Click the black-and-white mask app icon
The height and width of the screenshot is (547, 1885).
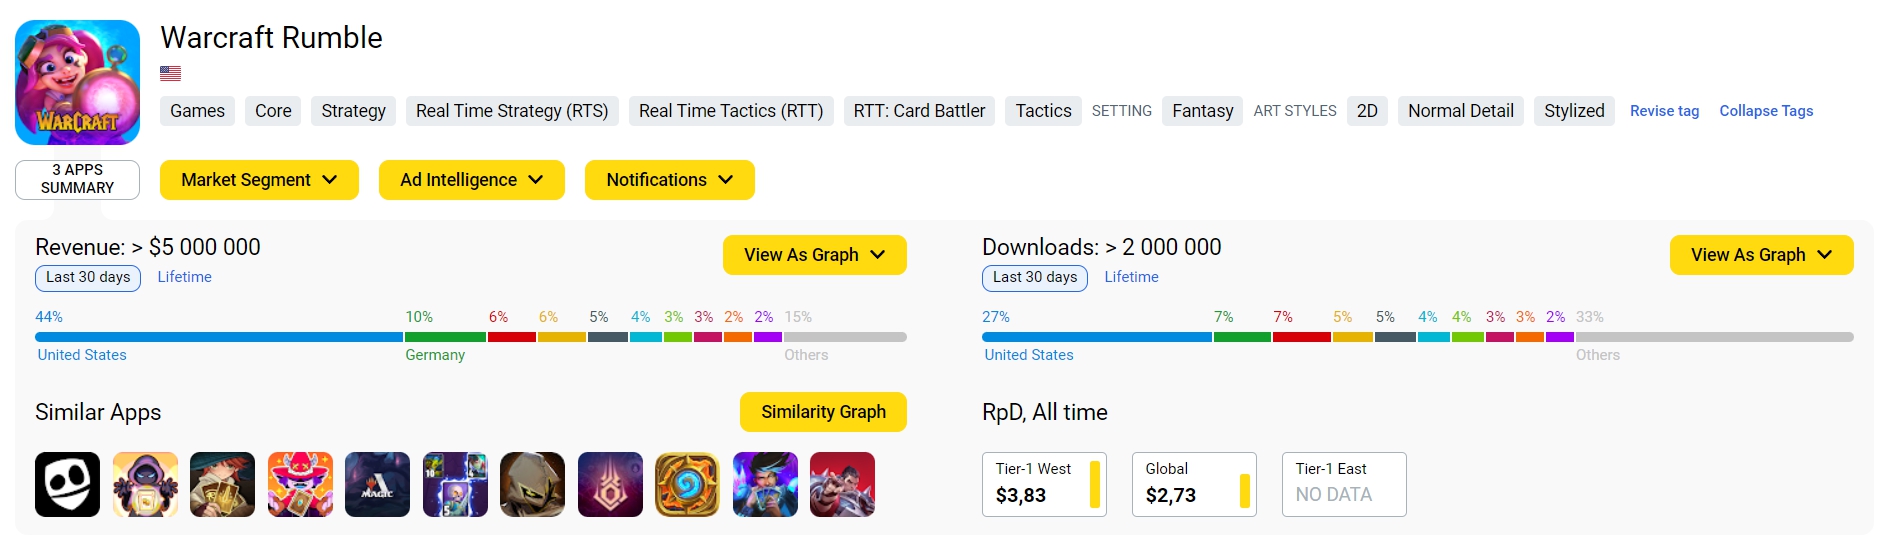click(67, 485)
